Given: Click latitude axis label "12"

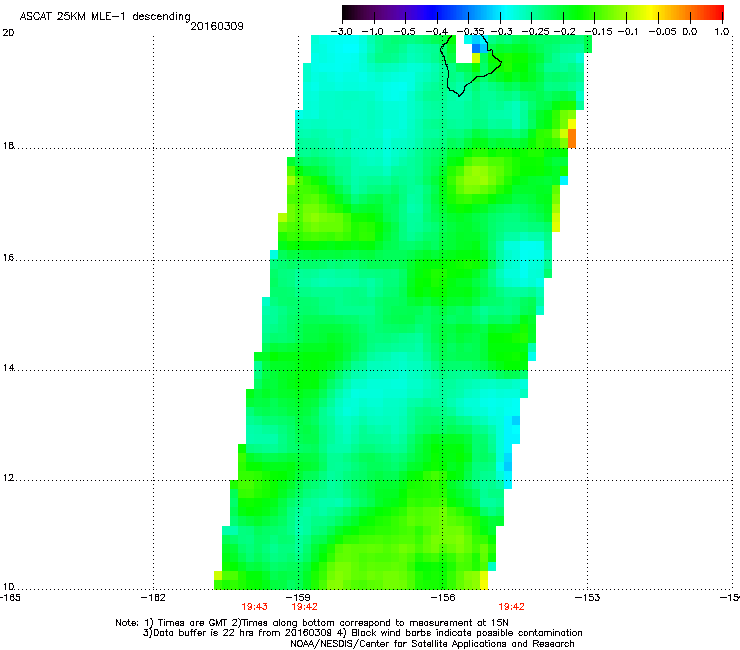Looking at the screenshot, I should [8, 478].
